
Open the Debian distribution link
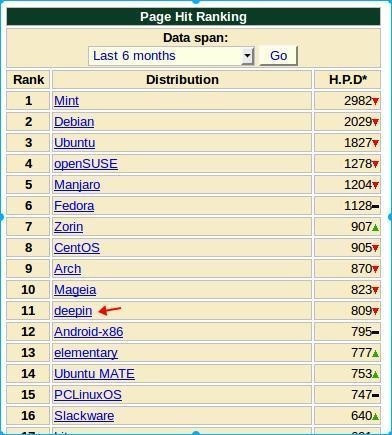click(x=74, y=122)
